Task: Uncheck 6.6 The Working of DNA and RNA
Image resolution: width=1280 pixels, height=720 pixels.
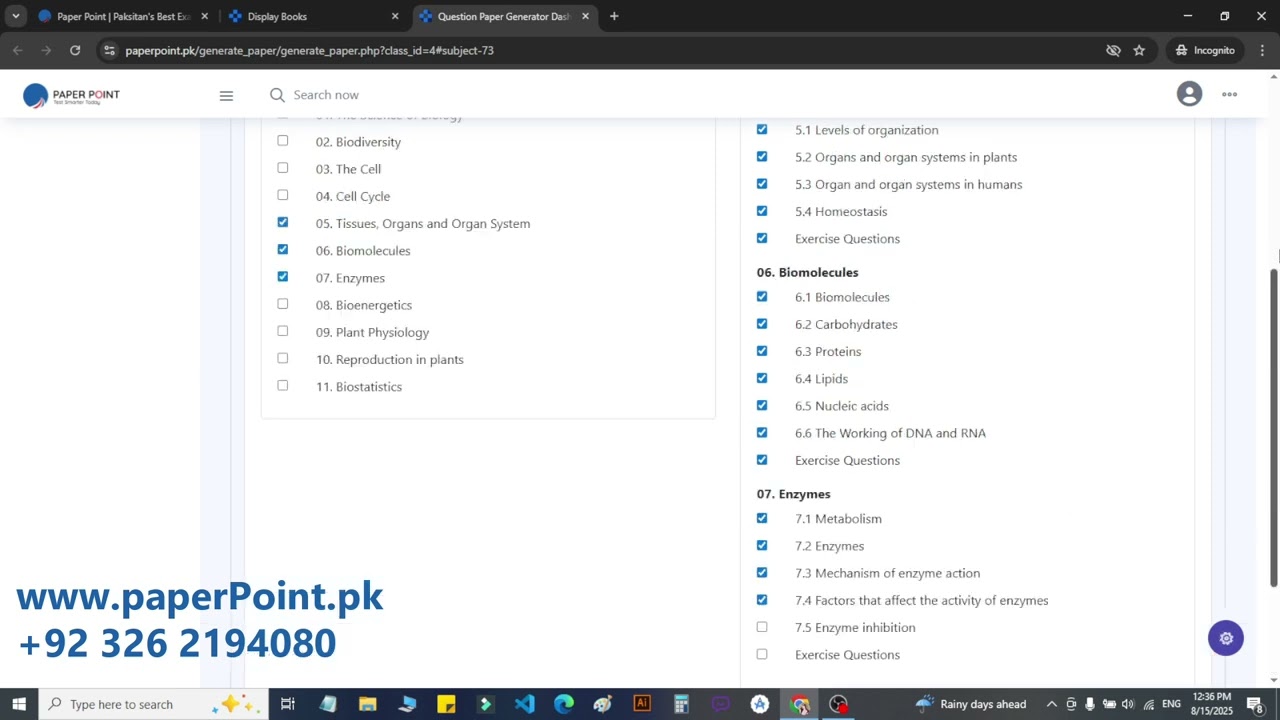Action: (x=762, y=432)
